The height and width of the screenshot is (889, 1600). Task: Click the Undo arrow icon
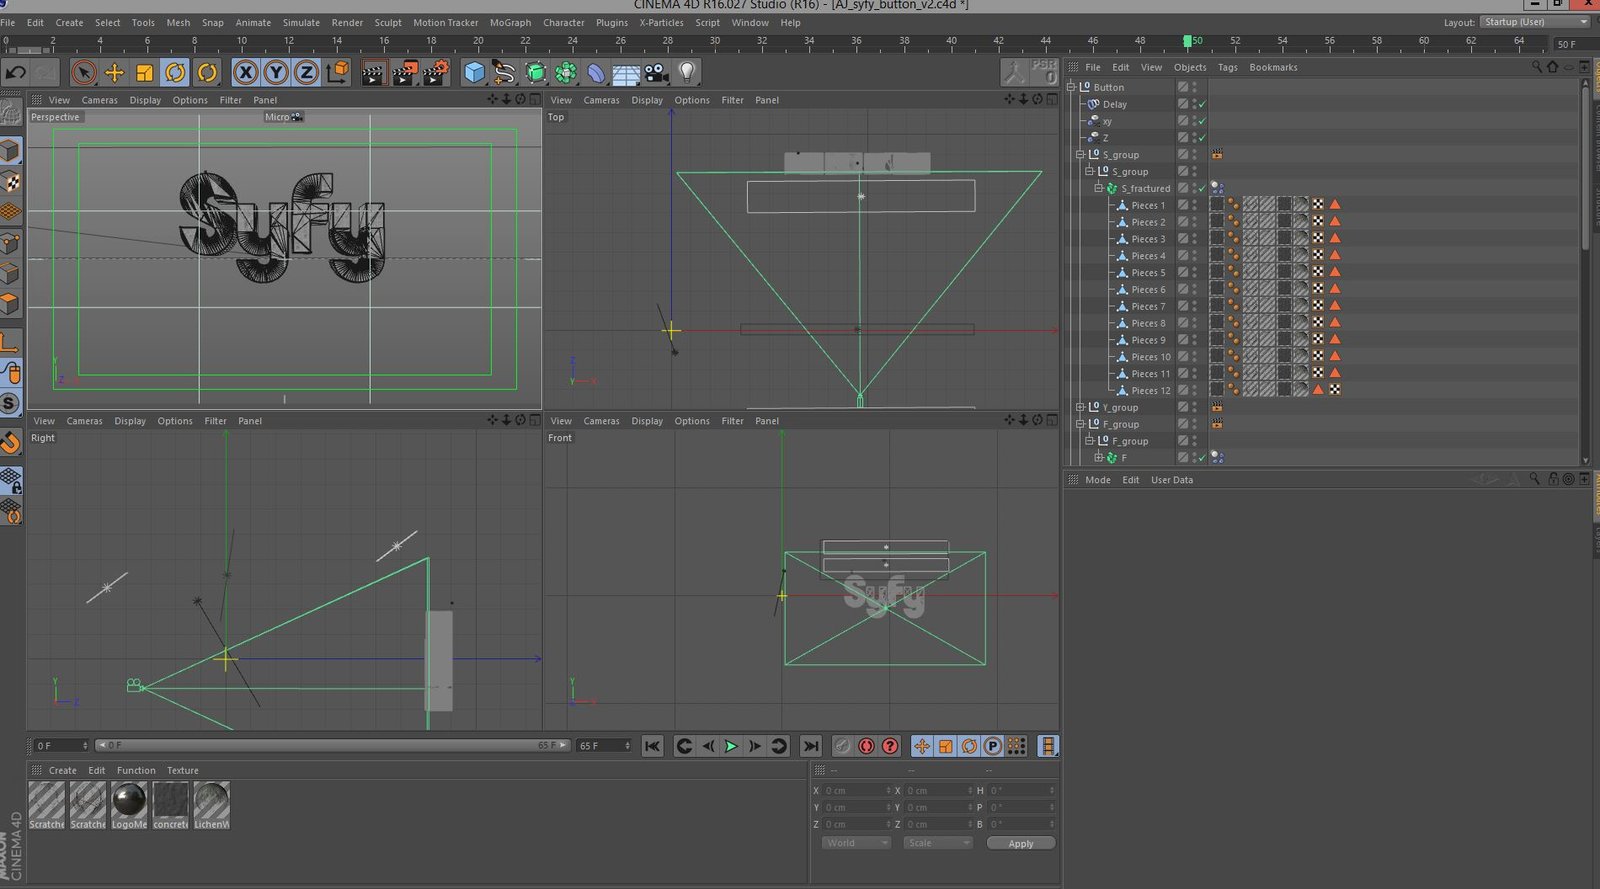click(15, 72)
